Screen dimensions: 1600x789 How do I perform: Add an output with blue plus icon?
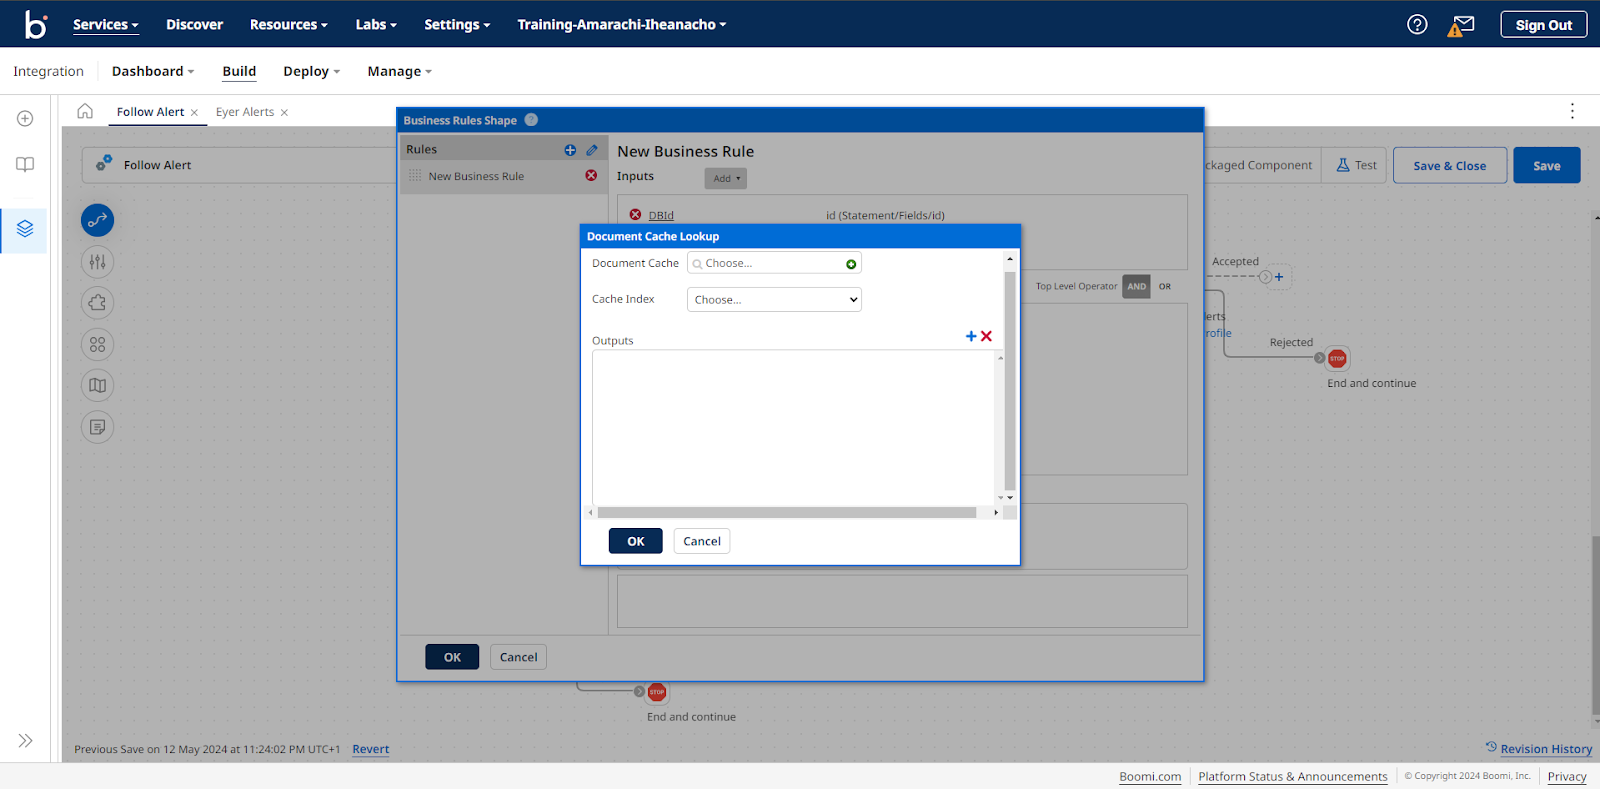pos(971,336)
